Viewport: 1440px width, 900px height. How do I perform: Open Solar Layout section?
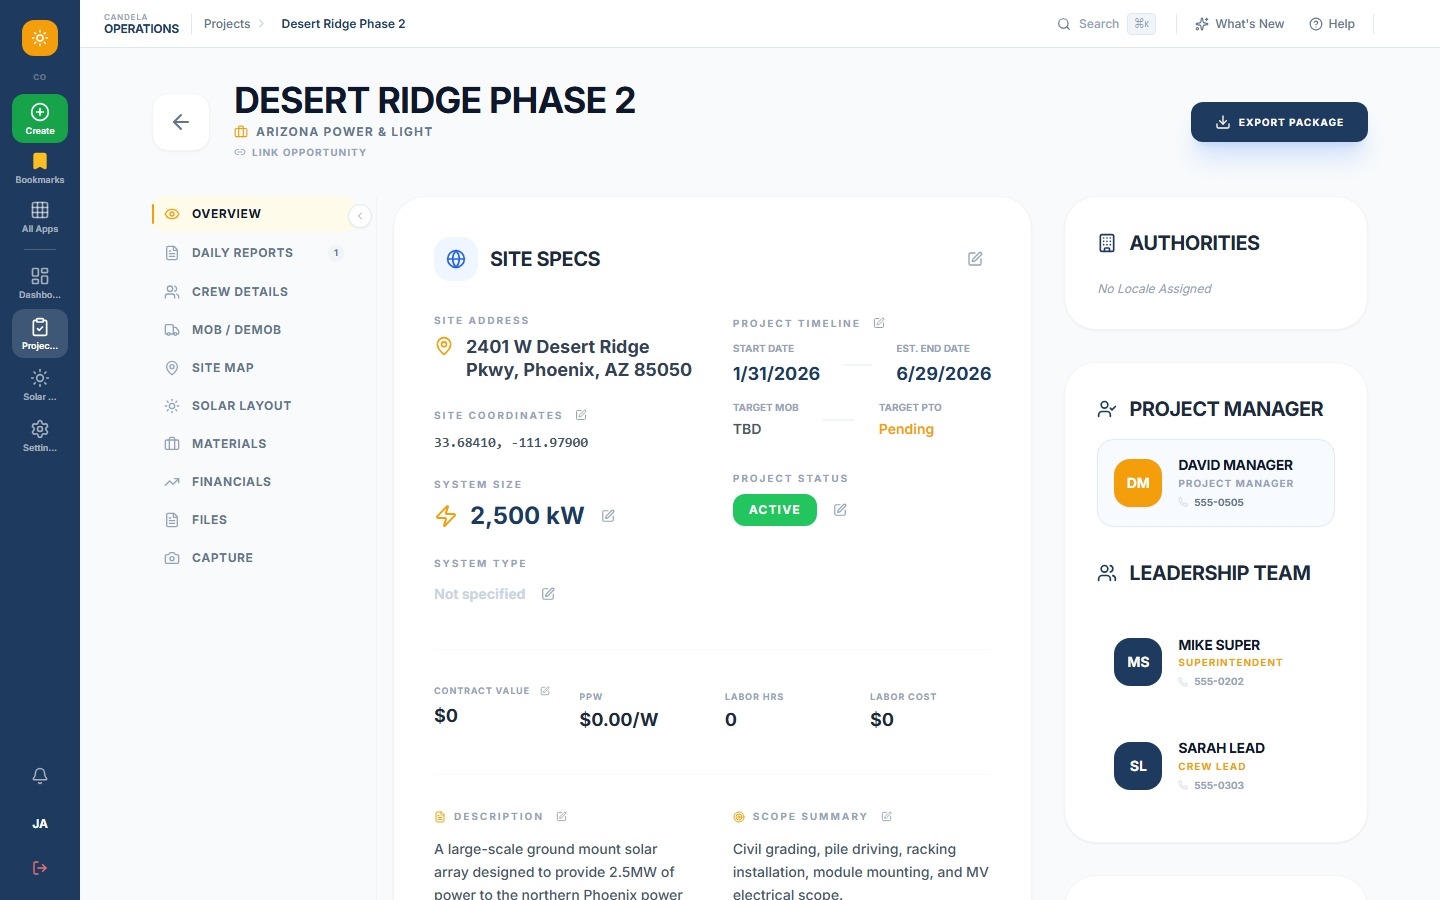[252, 406]
